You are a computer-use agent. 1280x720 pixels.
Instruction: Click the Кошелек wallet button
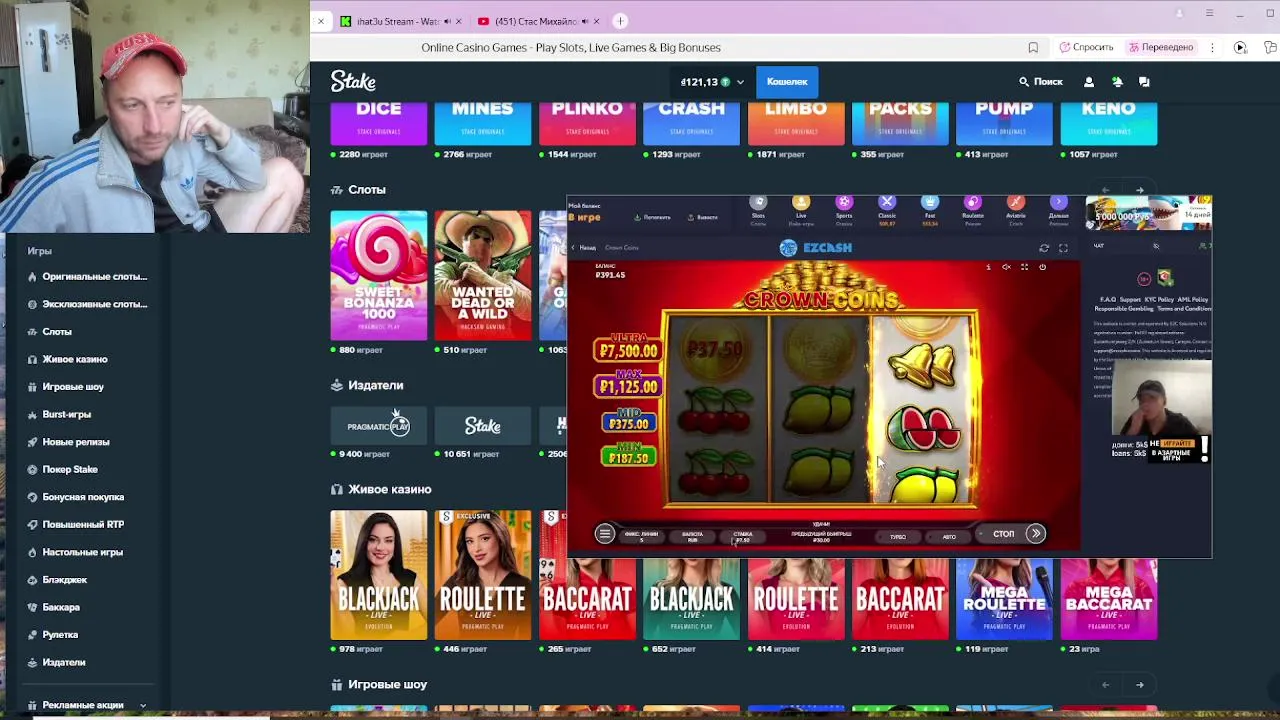[x=787, y=82]
